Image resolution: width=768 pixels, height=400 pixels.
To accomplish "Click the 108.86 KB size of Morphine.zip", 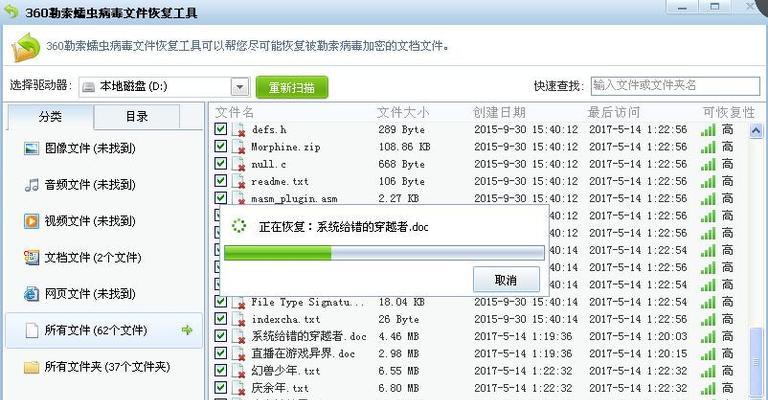I will pyautogui.click(x=404, y=147).
